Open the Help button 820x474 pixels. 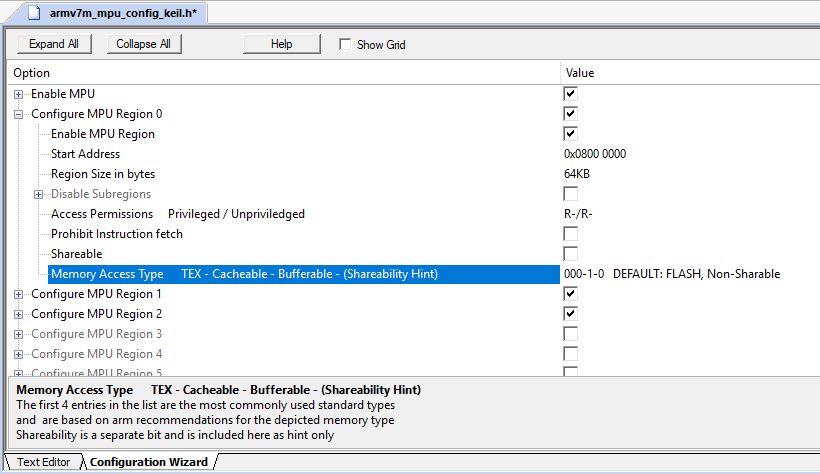click(281, 44)
